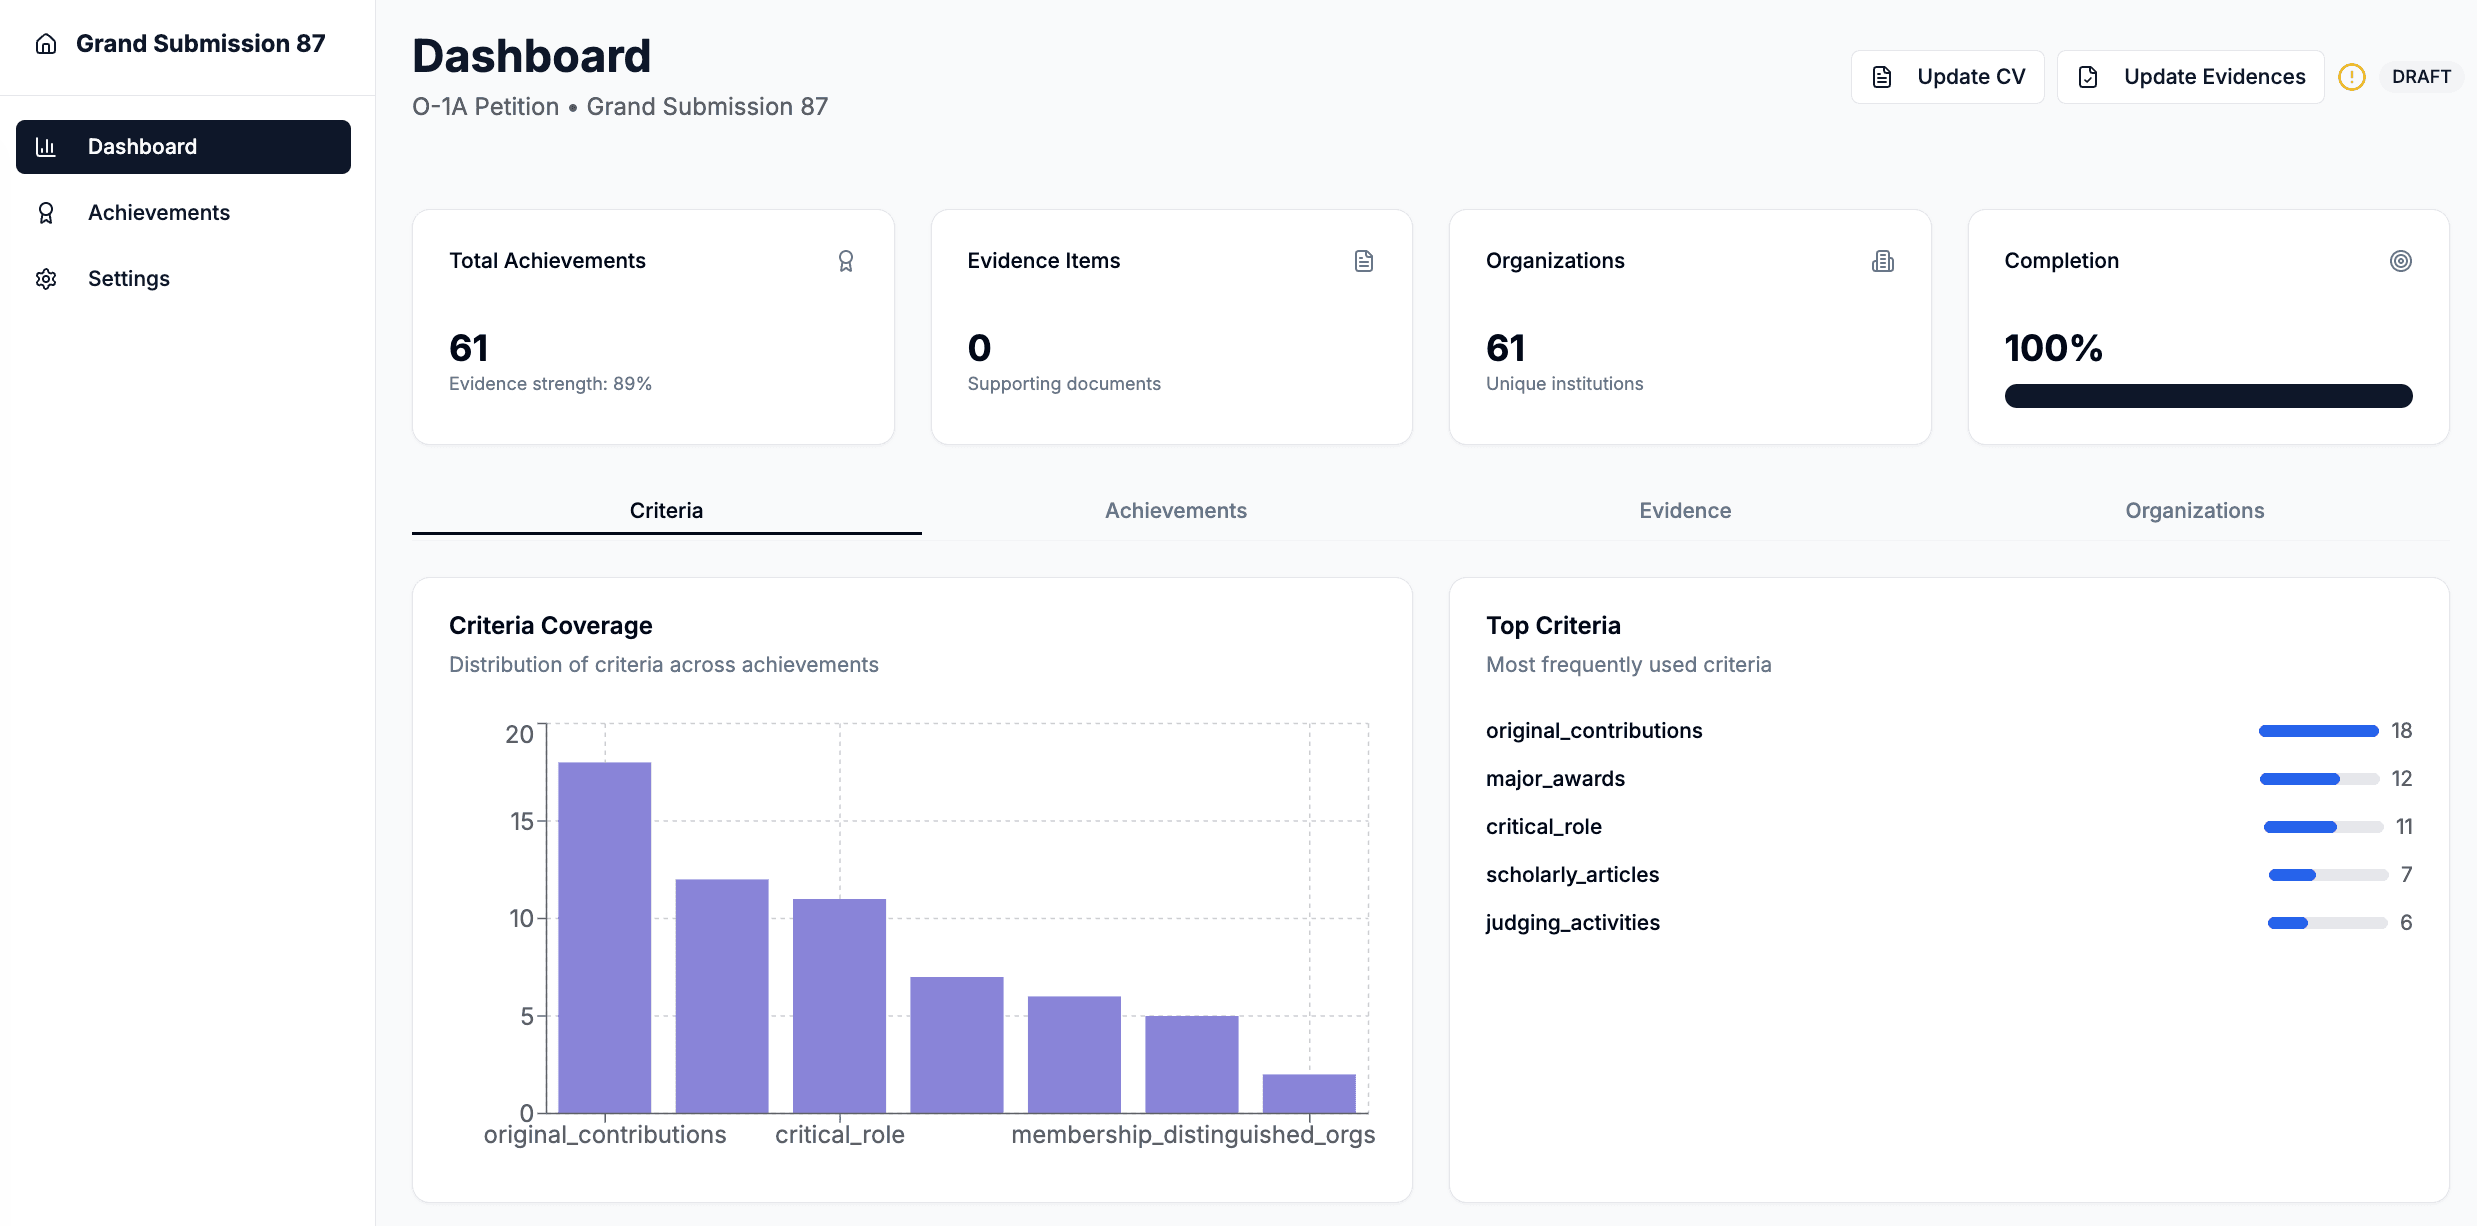
Task: Click the building icon on Organizations card
Action: (x=1883, y=261)
